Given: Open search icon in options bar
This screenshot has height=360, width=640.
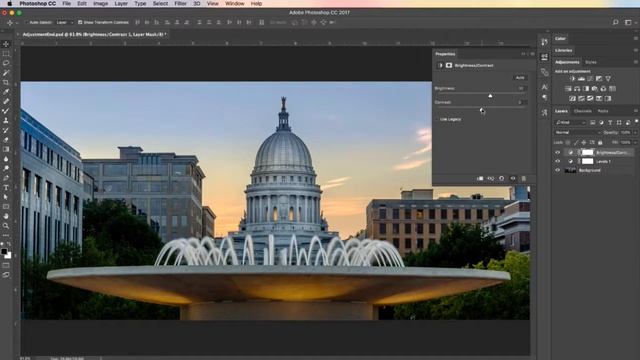Looking at the screenshot, I should [x=615, y=22].
